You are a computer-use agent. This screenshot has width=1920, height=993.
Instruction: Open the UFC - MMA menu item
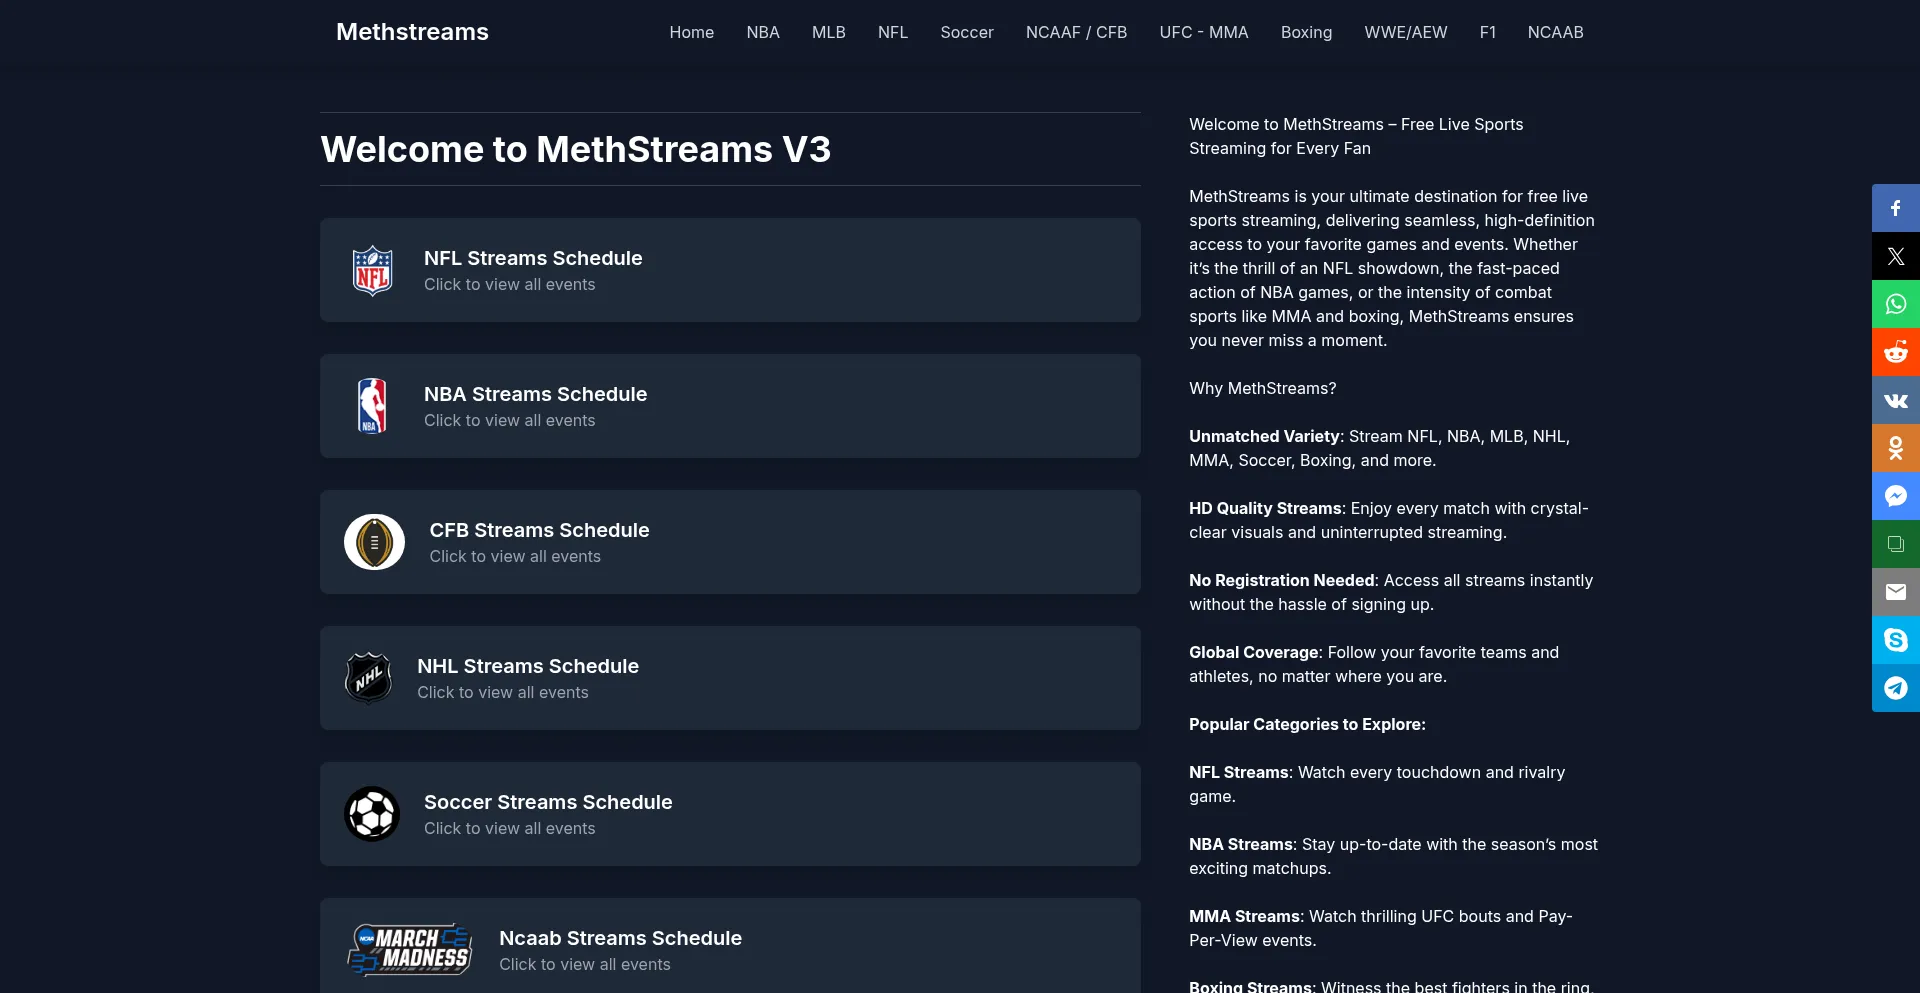[1204, 32]
